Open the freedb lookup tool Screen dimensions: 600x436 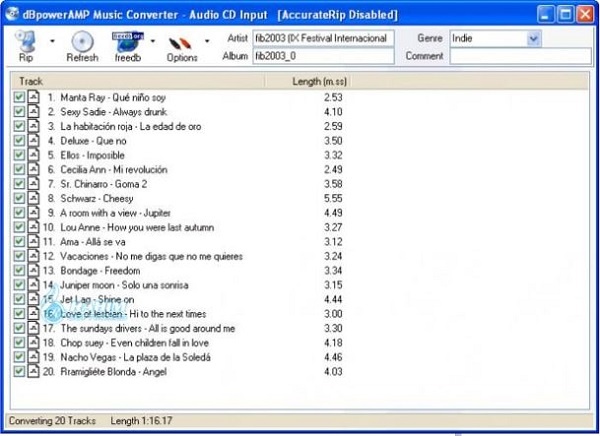click(x=127, y=42)
